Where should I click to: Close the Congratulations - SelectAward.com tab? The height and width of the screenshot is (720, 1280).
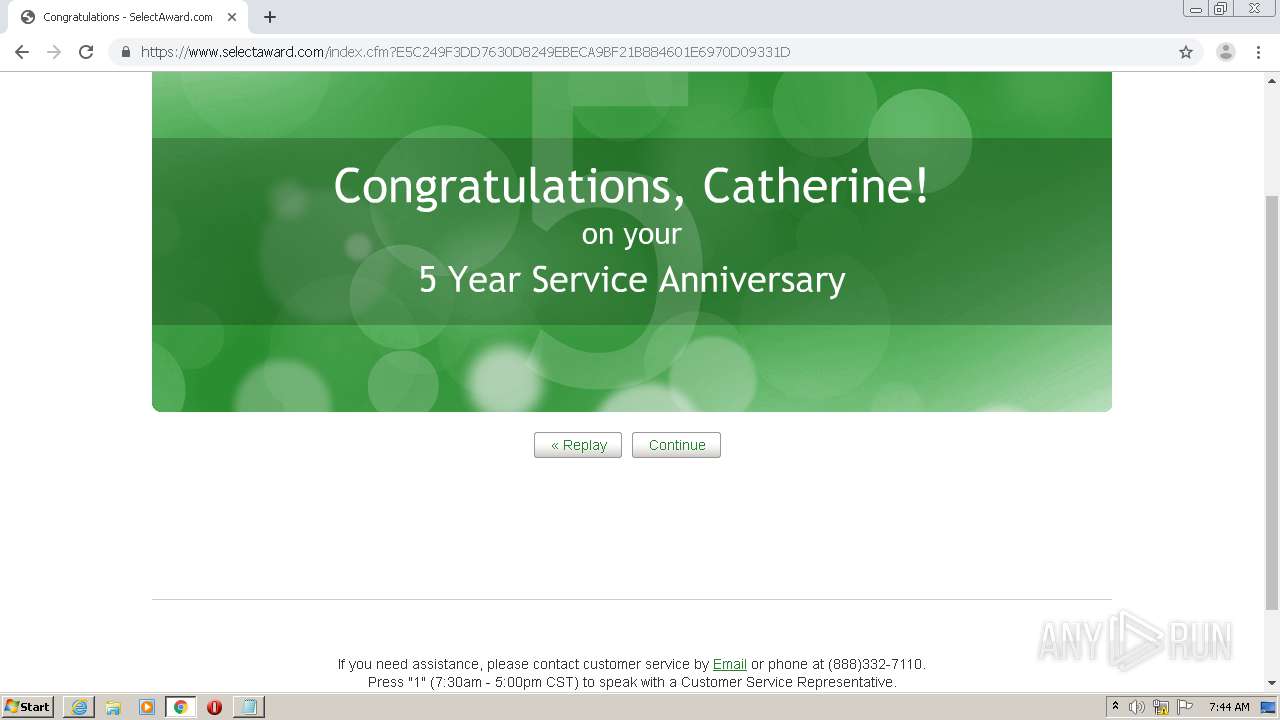(x=231, y=17)
